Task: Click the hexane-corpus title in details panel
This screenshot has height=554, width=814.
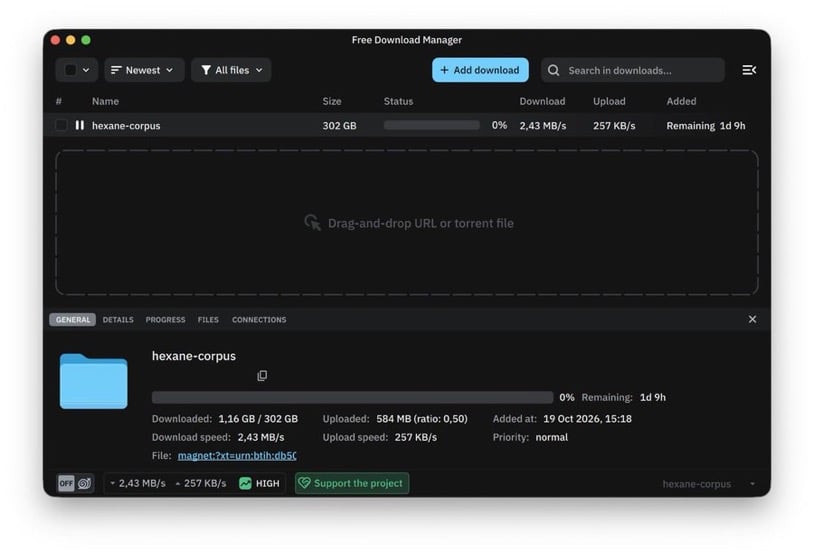Action: click(x=194, y=356)
